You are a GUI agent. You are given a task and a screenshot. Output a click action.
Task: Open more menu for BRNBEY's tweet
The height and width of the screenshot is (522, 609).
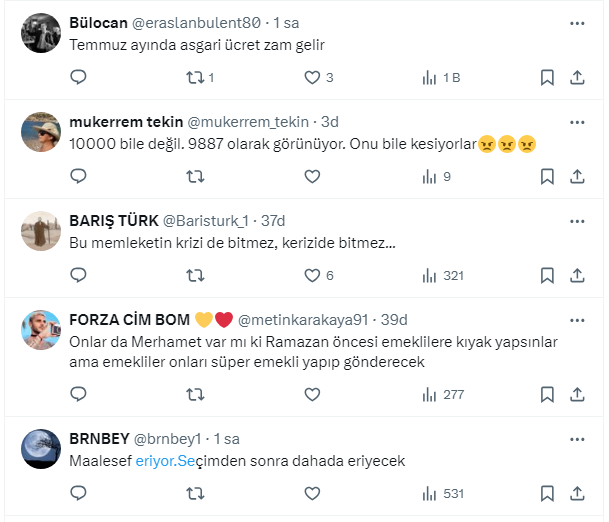coord(578,438)
